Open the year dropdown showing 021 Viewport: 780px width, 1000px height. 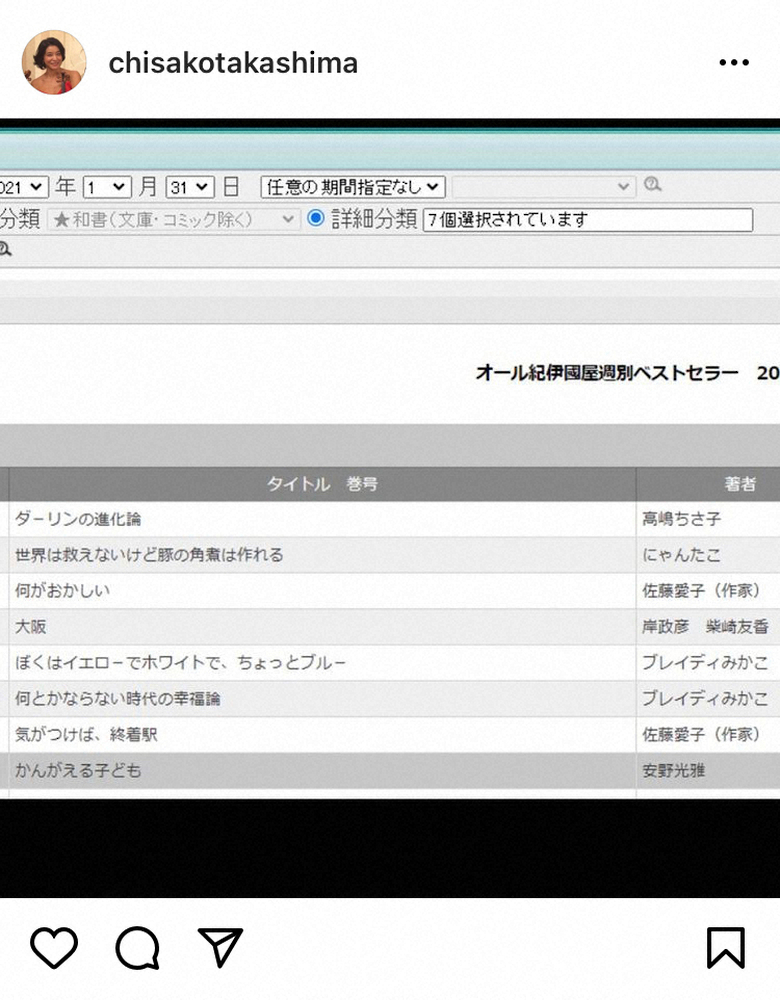[24, 188]
